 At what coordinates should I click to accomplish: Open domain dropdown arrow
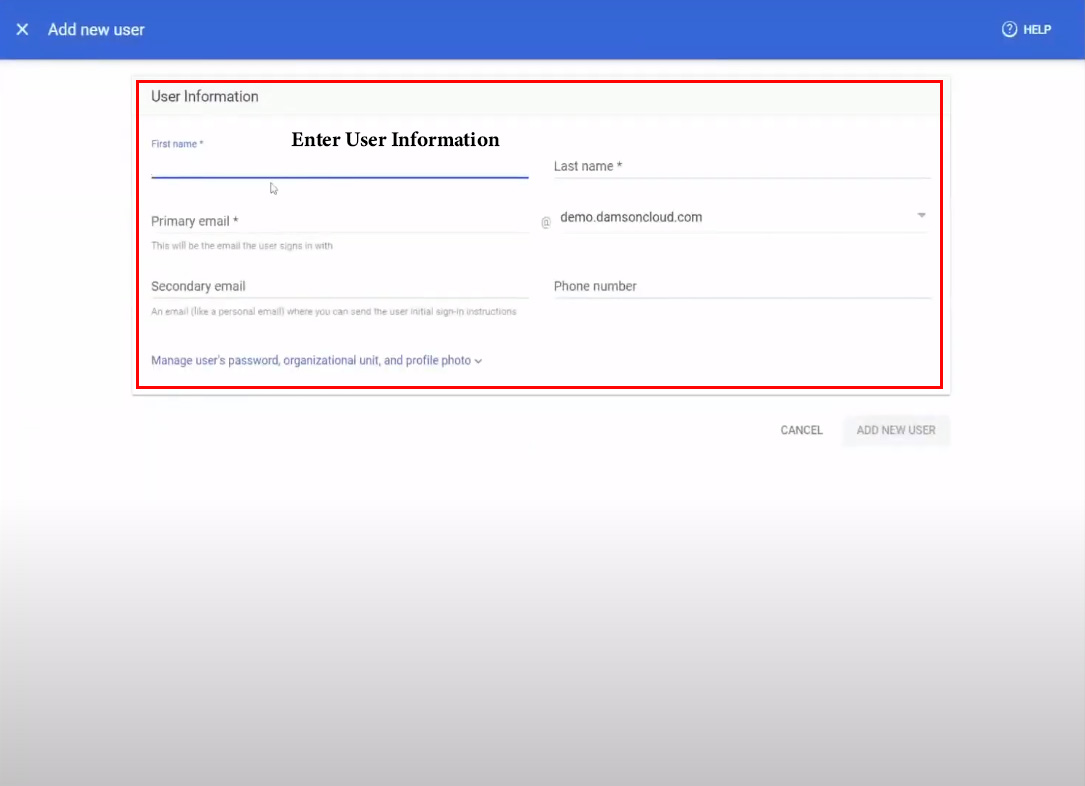921,216
